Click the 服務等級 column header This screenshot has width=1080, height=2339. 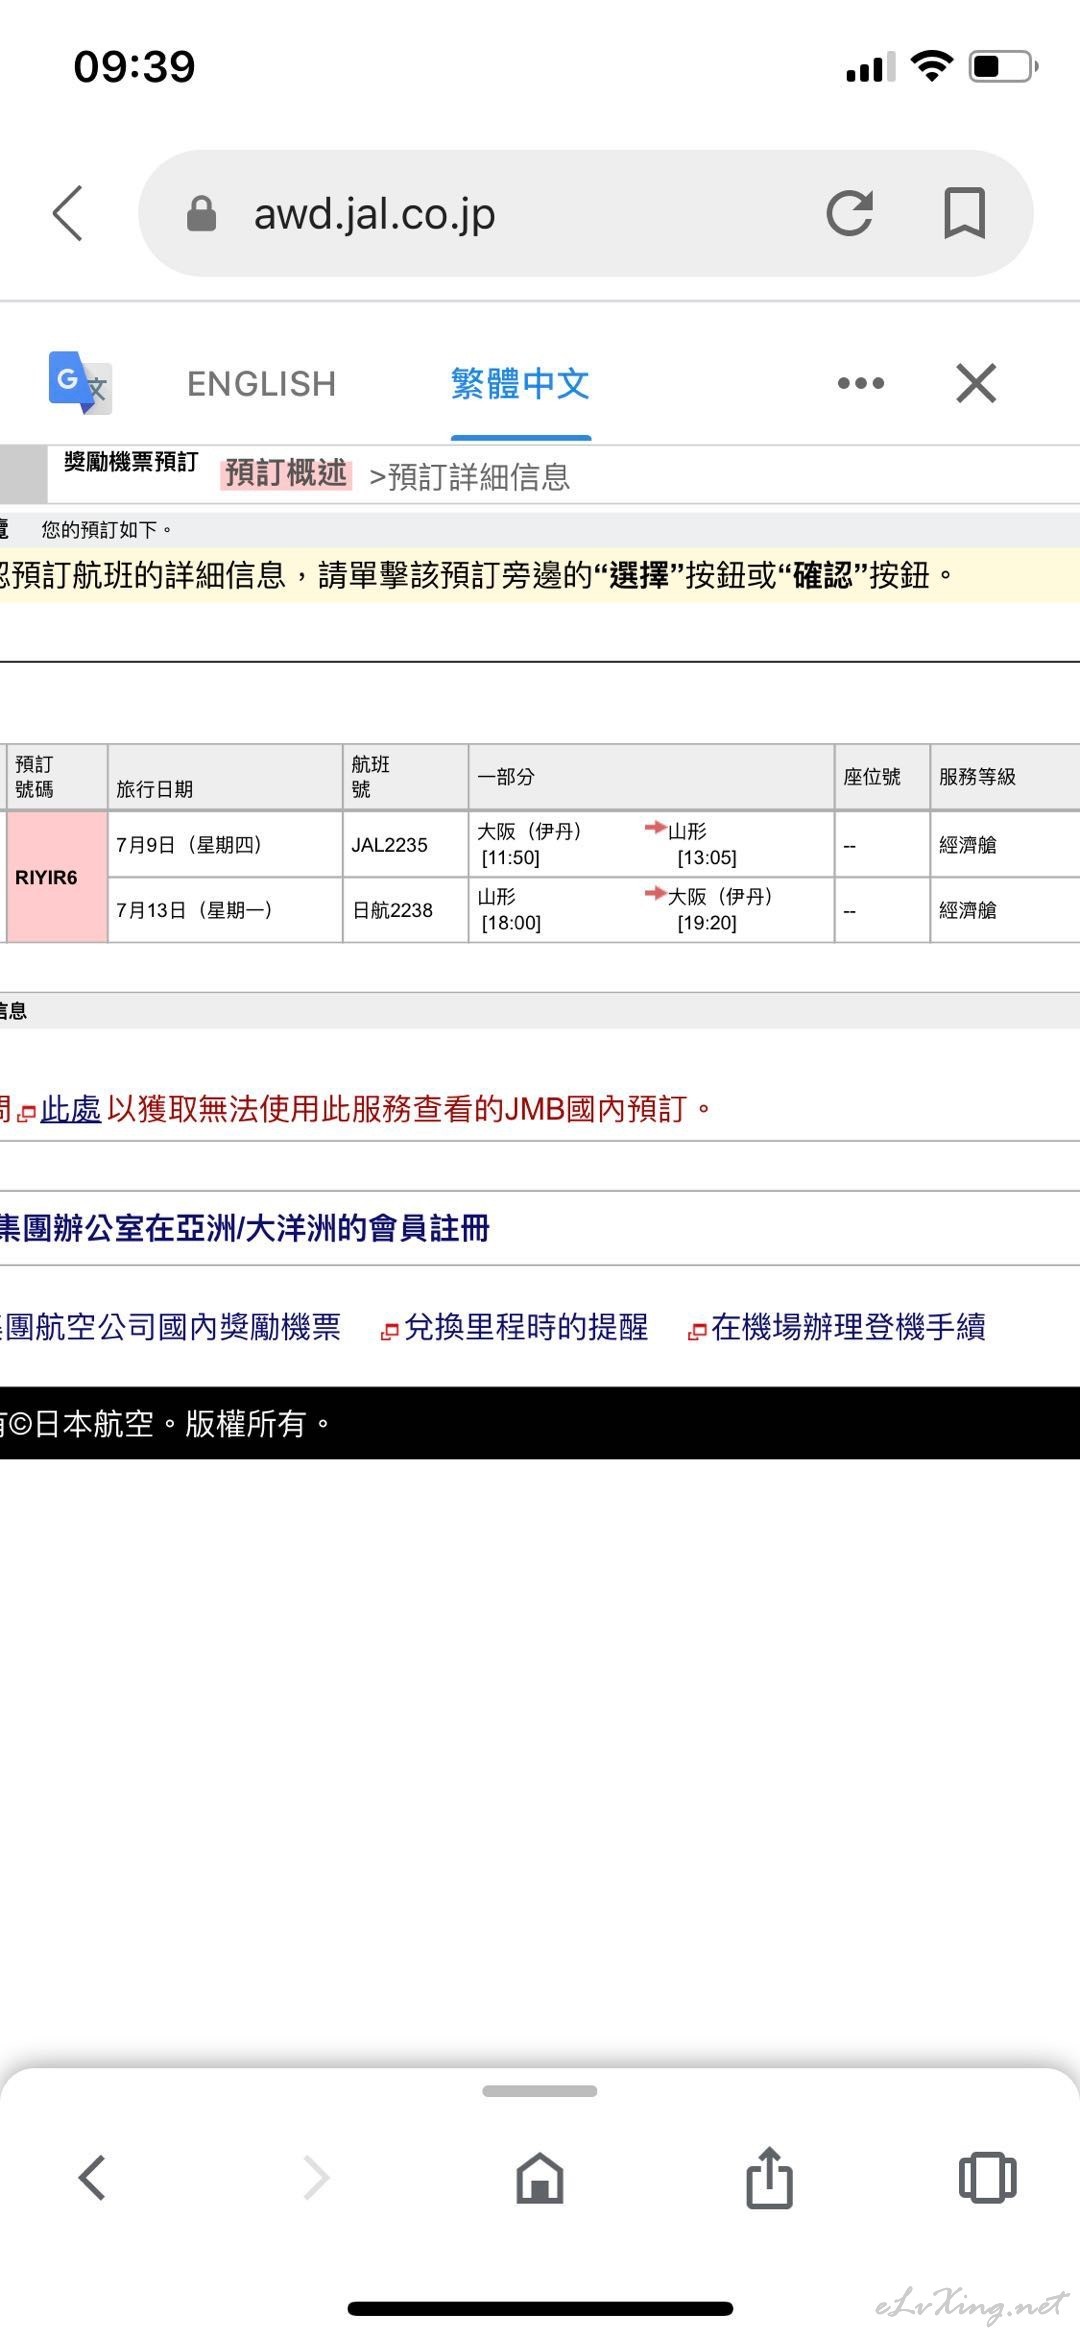pyautogui.click(x=977, y=777)
